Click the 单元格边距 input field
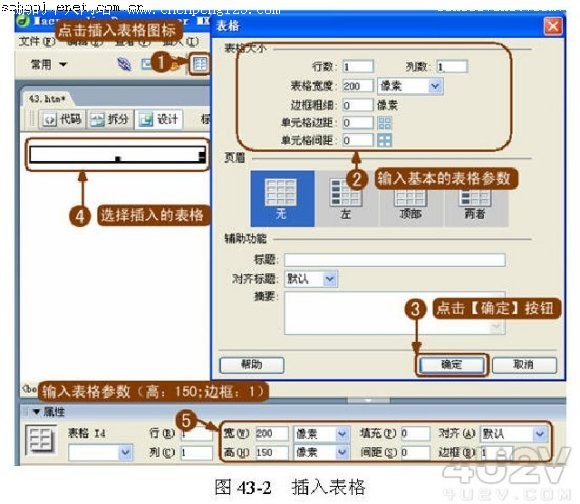Image resolution: width=580 pixels, height=504 pixels. (x=358, y=122)
